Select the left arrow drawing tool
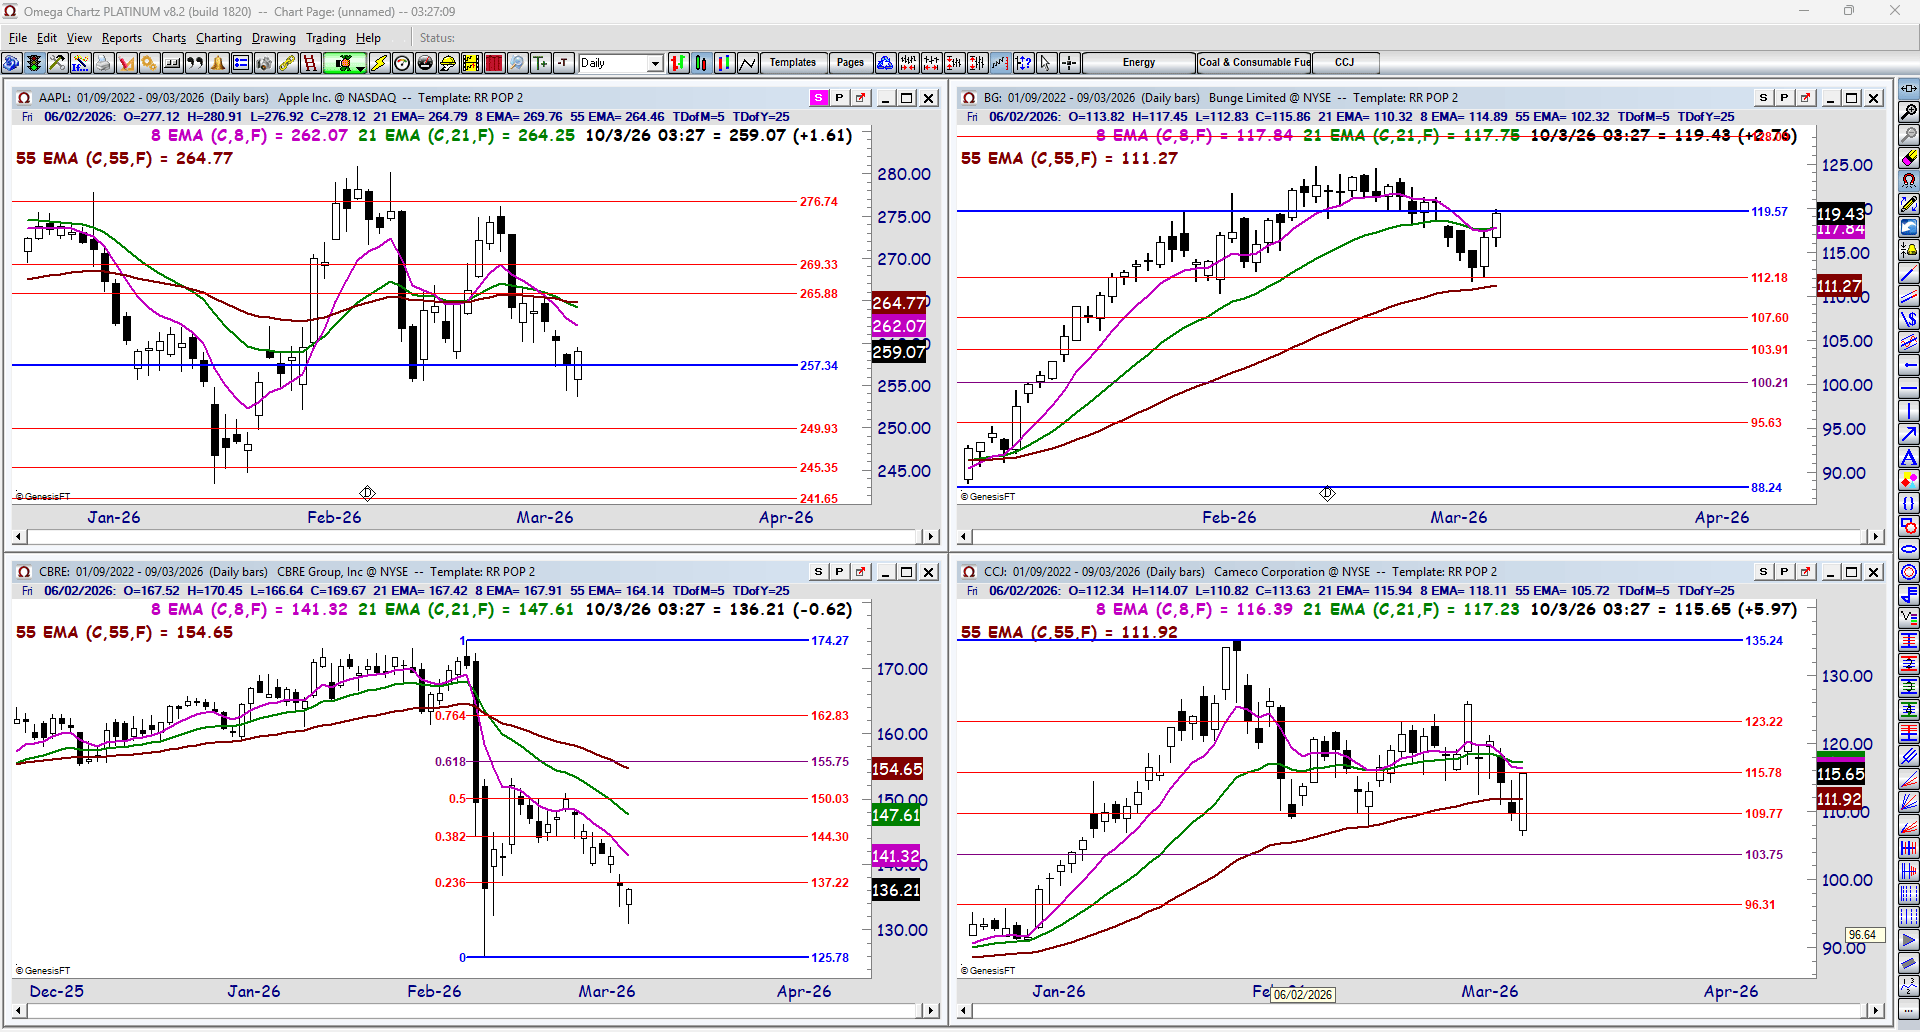Image resolution: width=1920 pixels, height=1032 pixels. point(1909,365)
